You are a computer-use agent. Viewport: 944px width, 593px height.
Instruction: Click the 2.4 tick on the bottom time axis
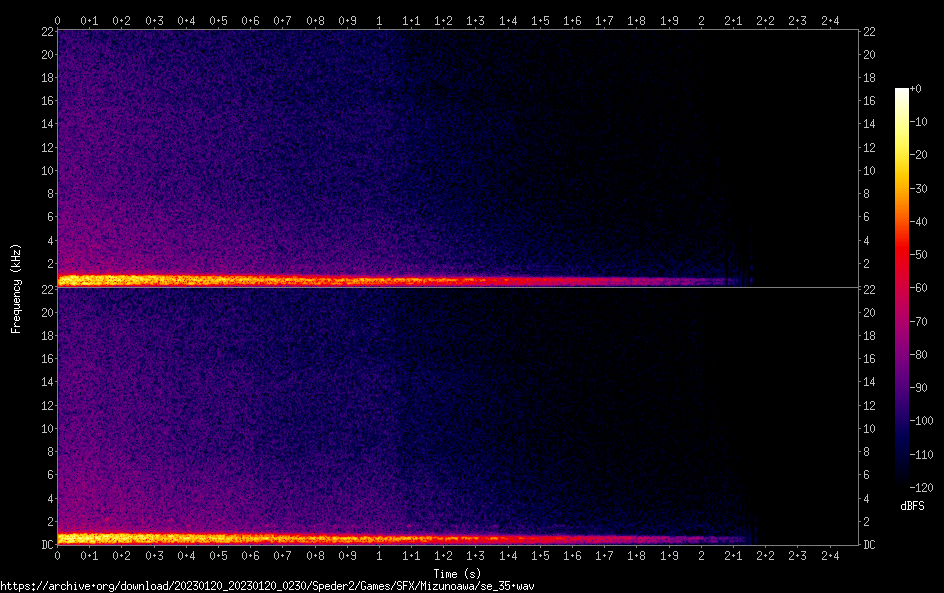click(x=829, y=555)
